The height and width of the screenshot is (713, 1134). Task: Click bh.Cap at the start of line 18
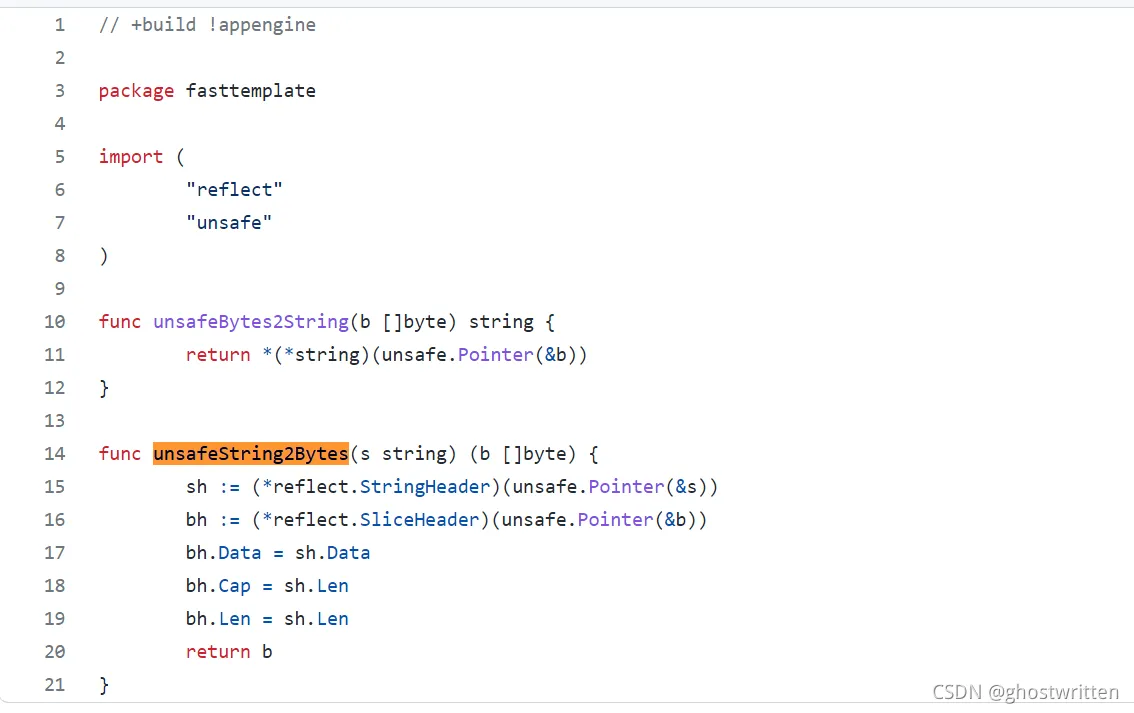coord(218,586)
